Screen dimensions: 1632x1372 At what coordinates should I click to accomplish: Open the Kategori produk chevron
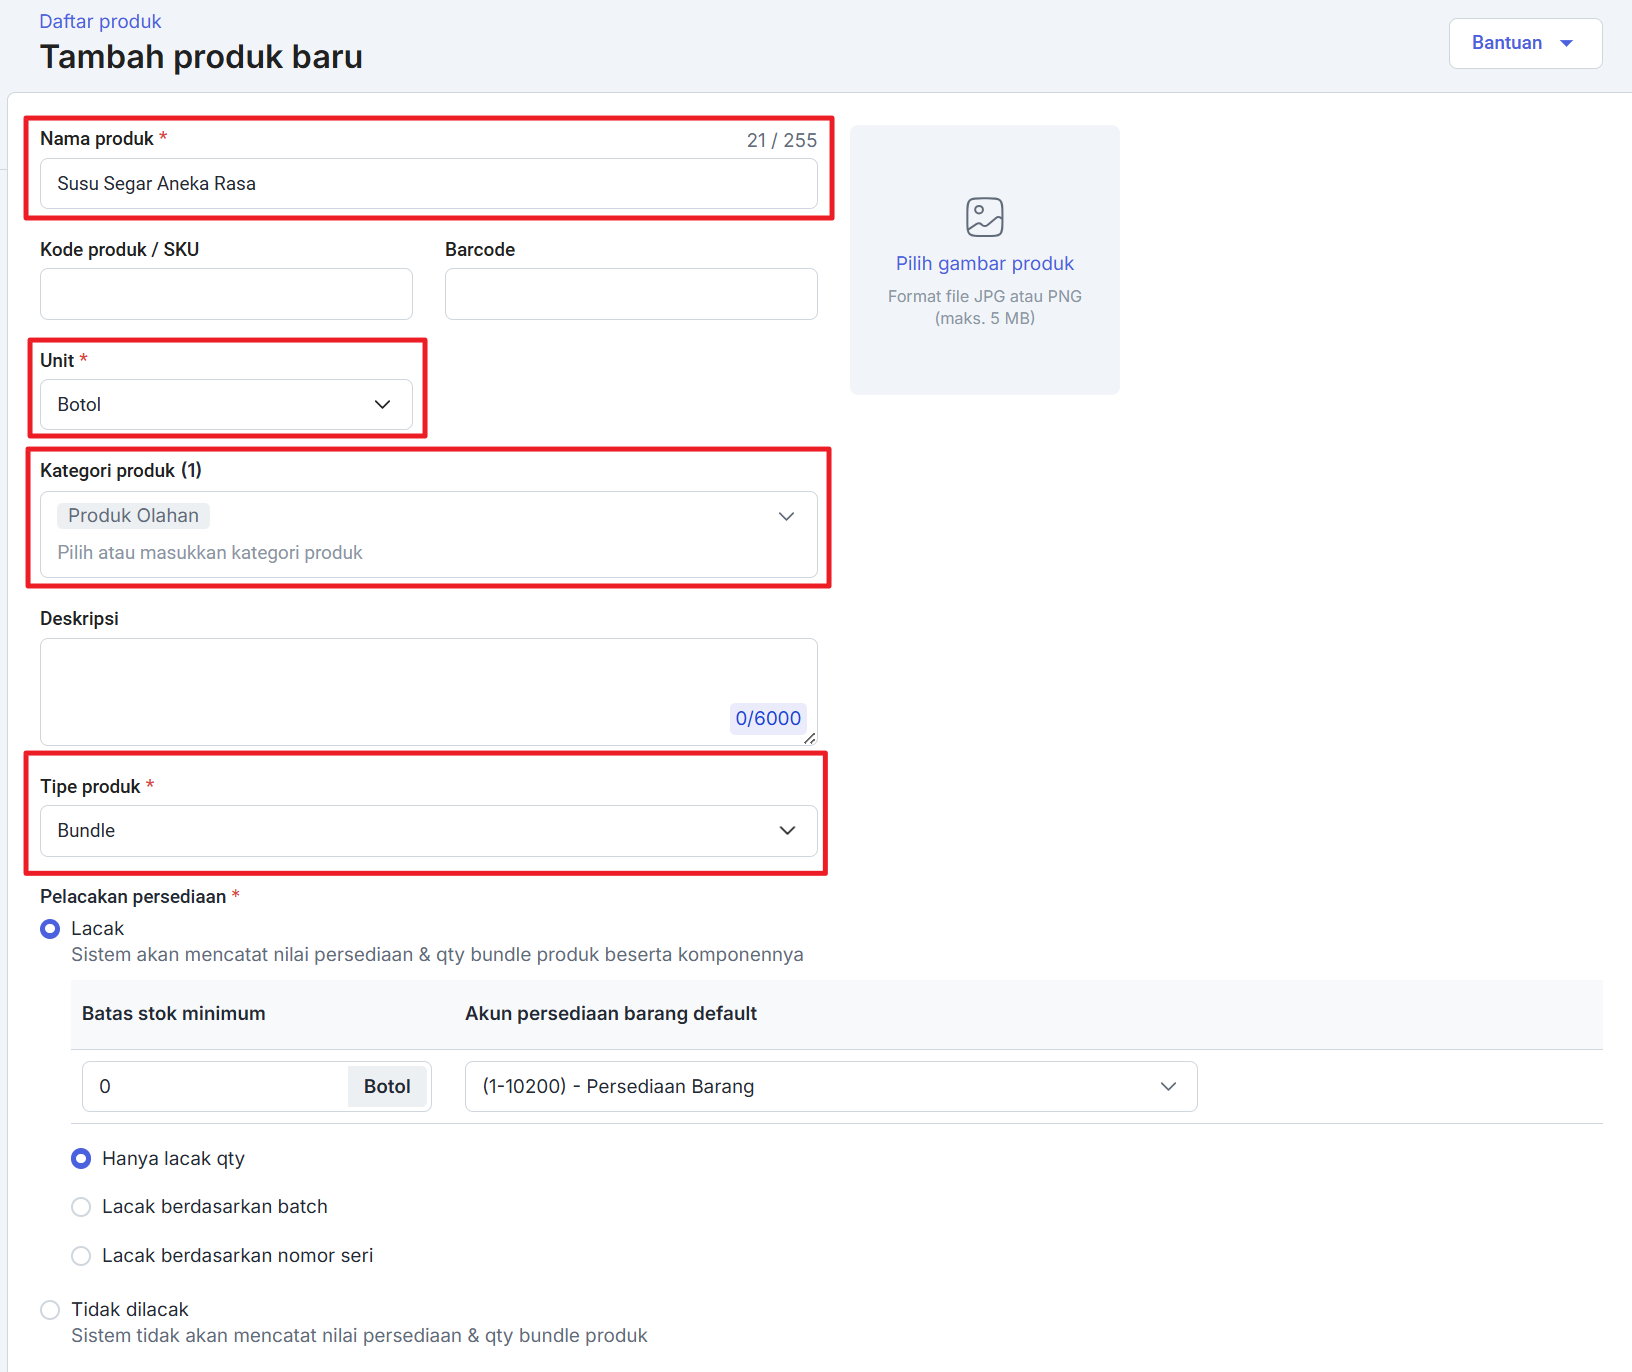click(x=786, y=517)
